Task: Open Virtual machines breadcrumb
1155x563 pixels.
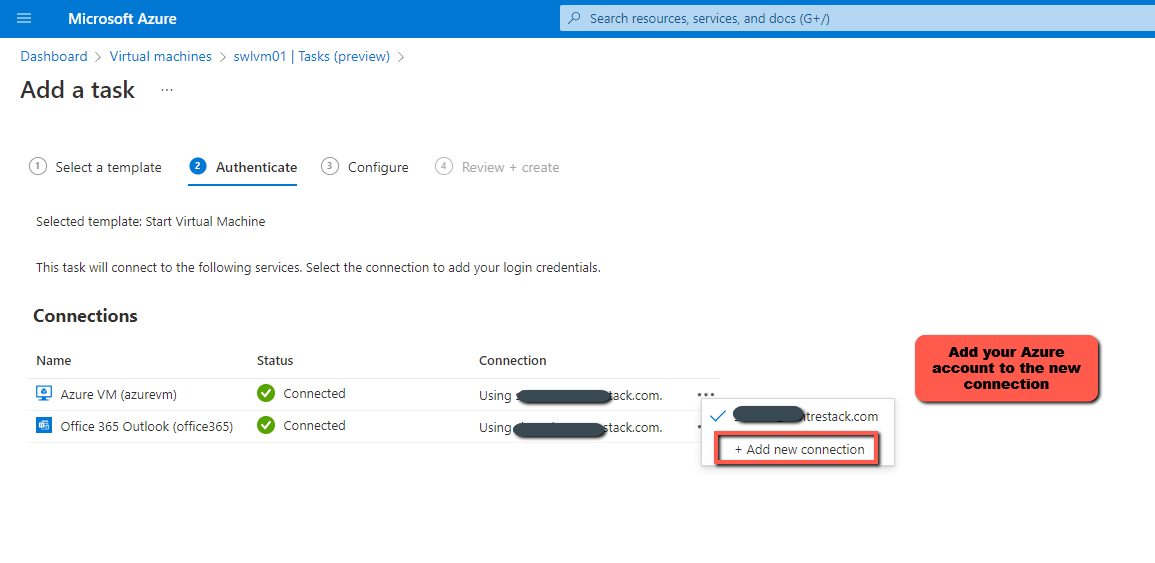Action: coord(161,56)
